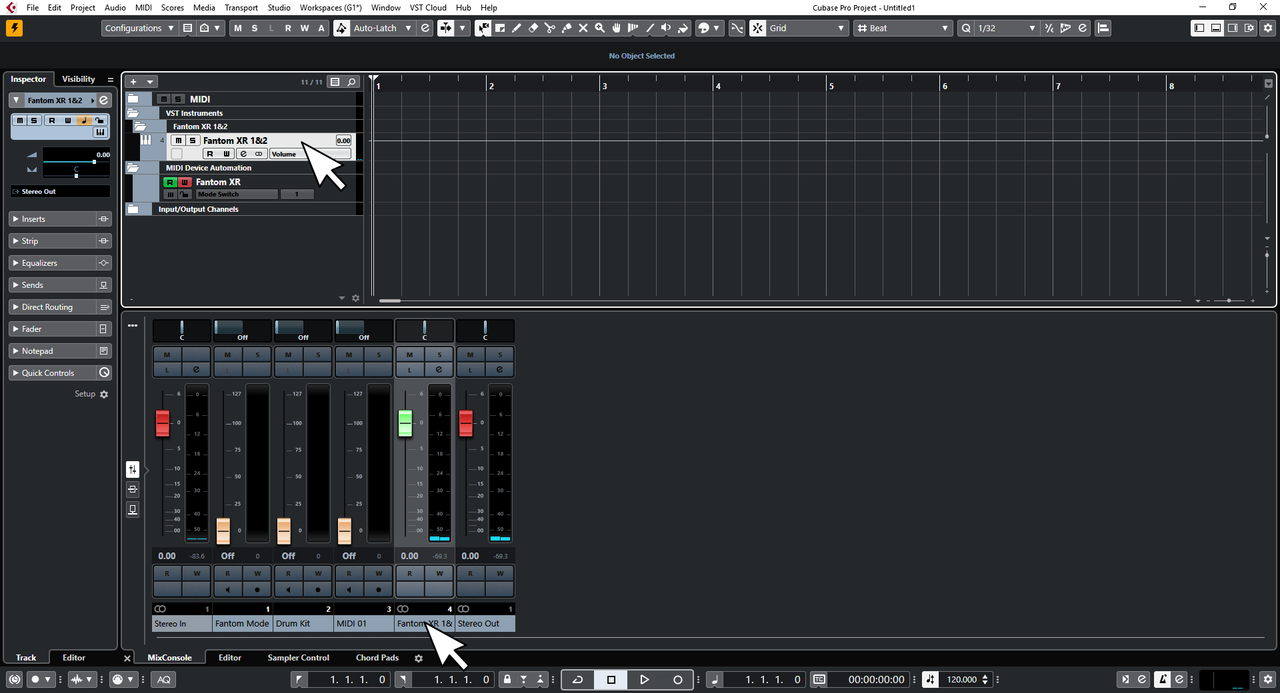Open MixConsole lower zone setup gear
The image size is (1280, 693).
[x=418, y=658]
